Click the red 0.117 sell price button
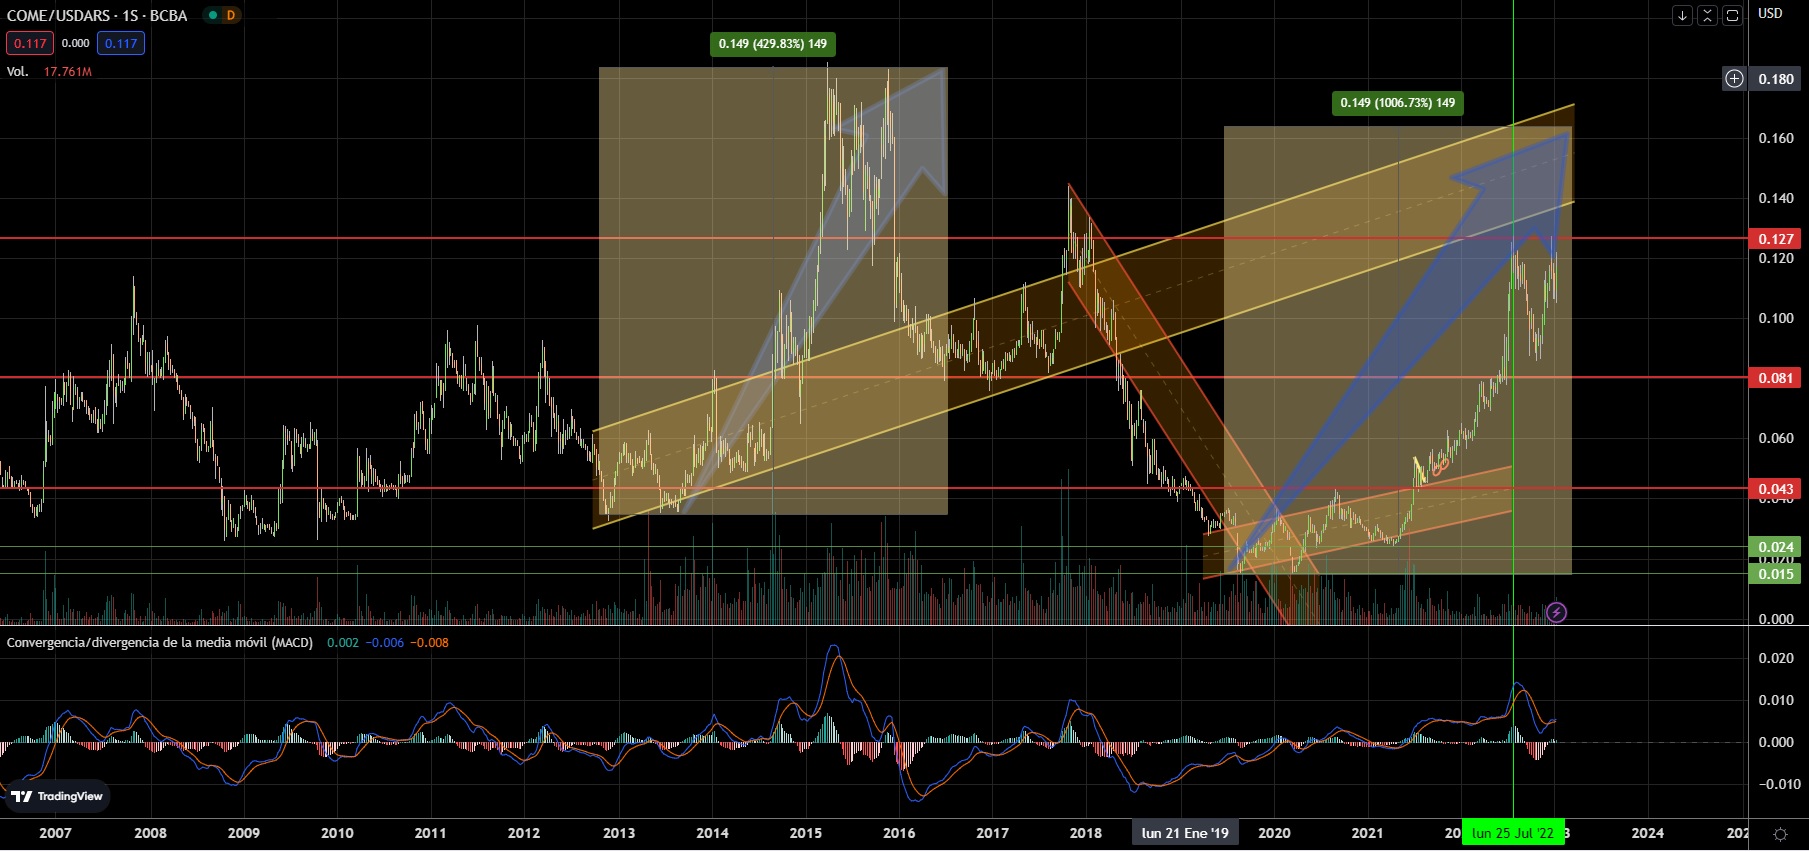1809x852 pixels. [30, 43]
